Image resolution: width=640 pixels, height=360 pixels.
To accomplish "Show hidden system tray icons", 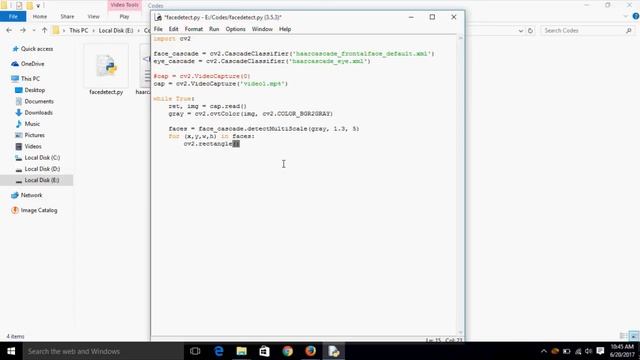I will pyautogui.click(x=544, y=351).
